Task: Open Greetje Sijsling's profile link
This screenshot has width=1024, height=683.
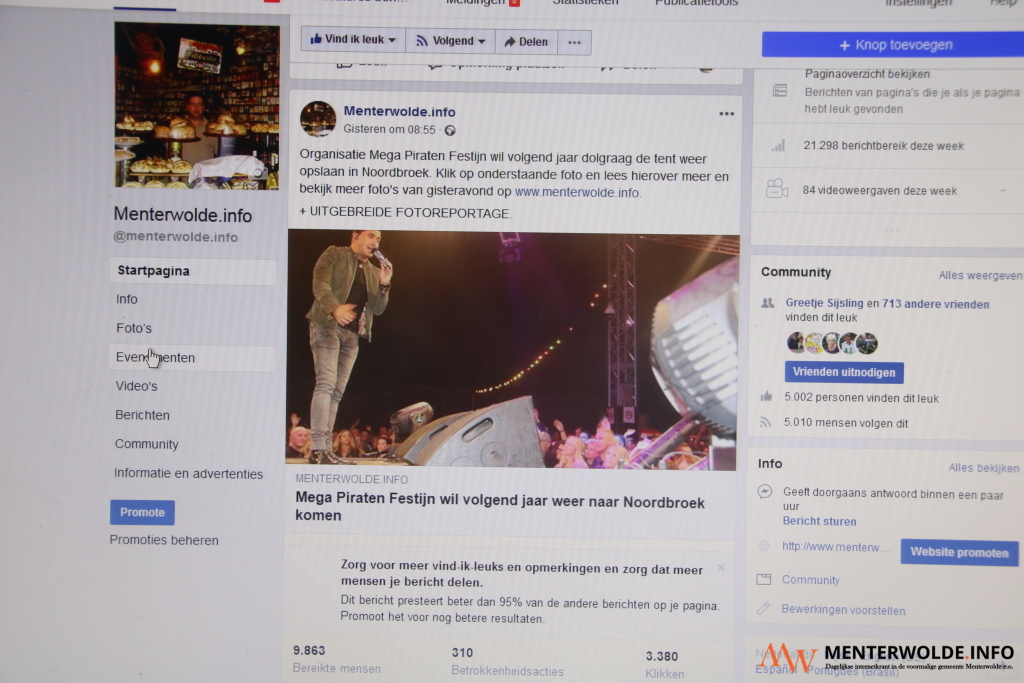Action: (x=824, y=303)
